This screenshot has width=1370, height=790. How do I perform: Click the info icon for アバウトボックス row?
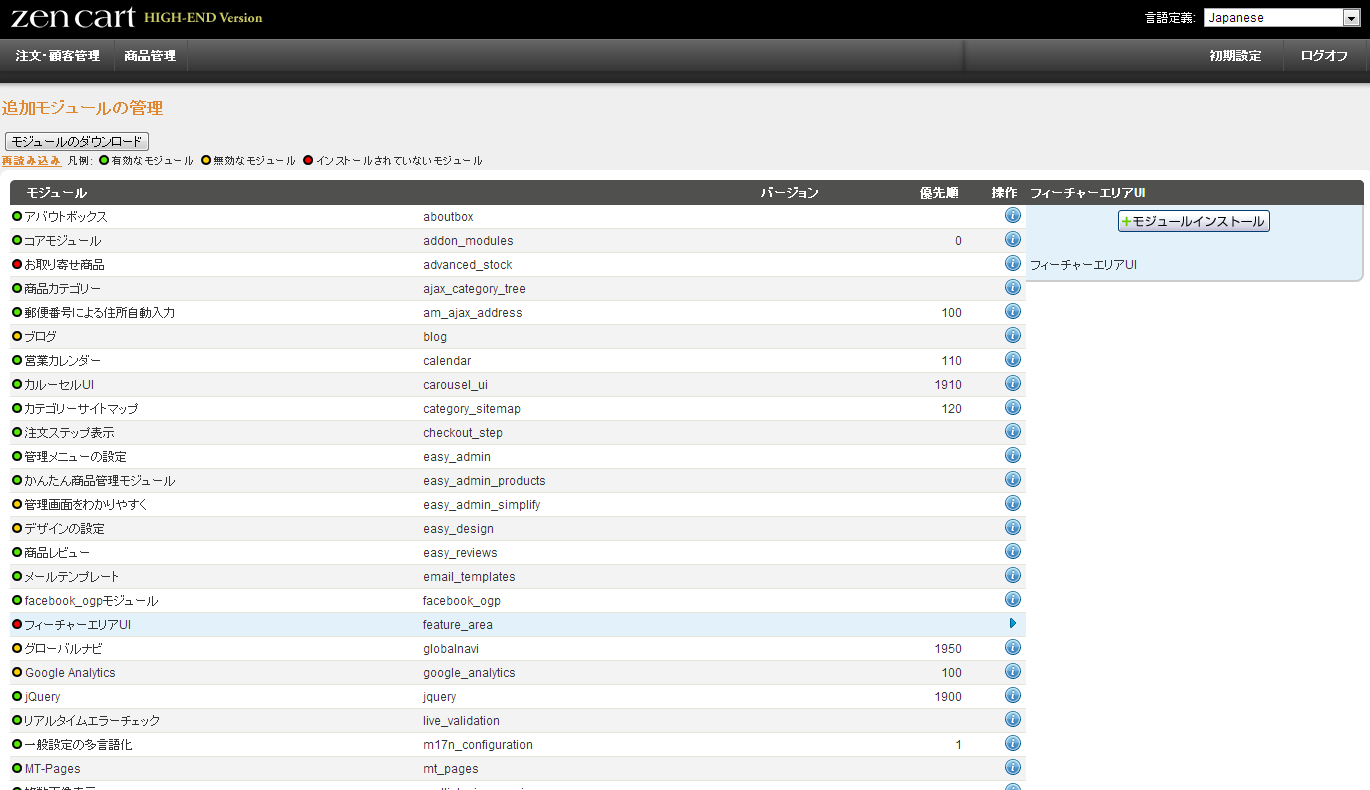[1012, 216]
